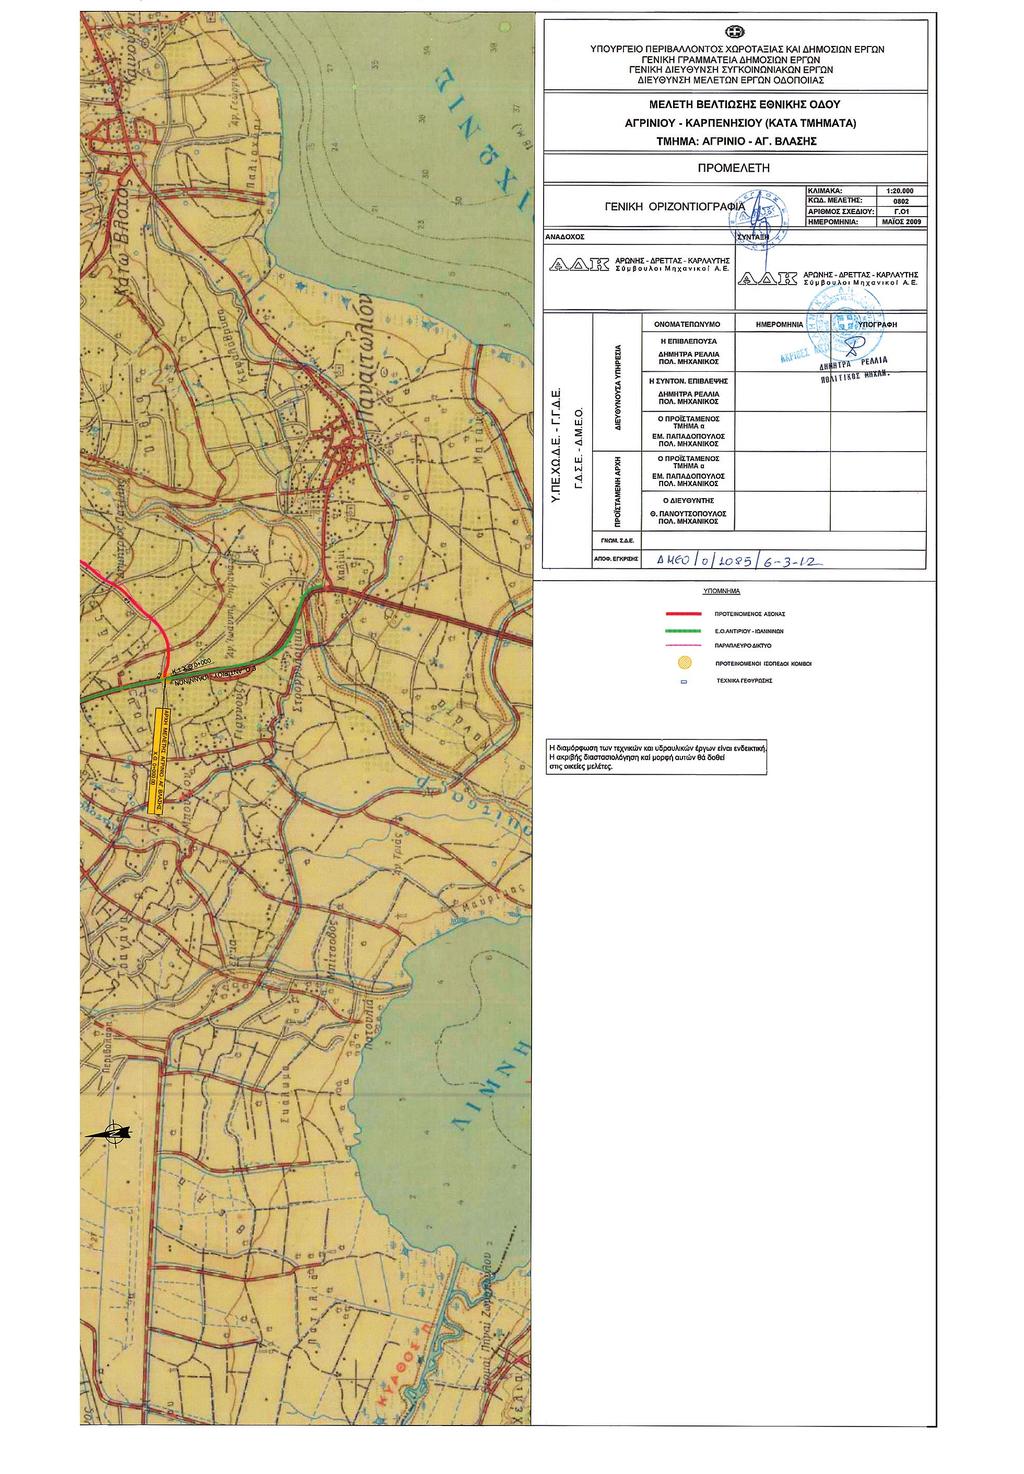Click the small blue rectangle legend symbol

(684, 680)
